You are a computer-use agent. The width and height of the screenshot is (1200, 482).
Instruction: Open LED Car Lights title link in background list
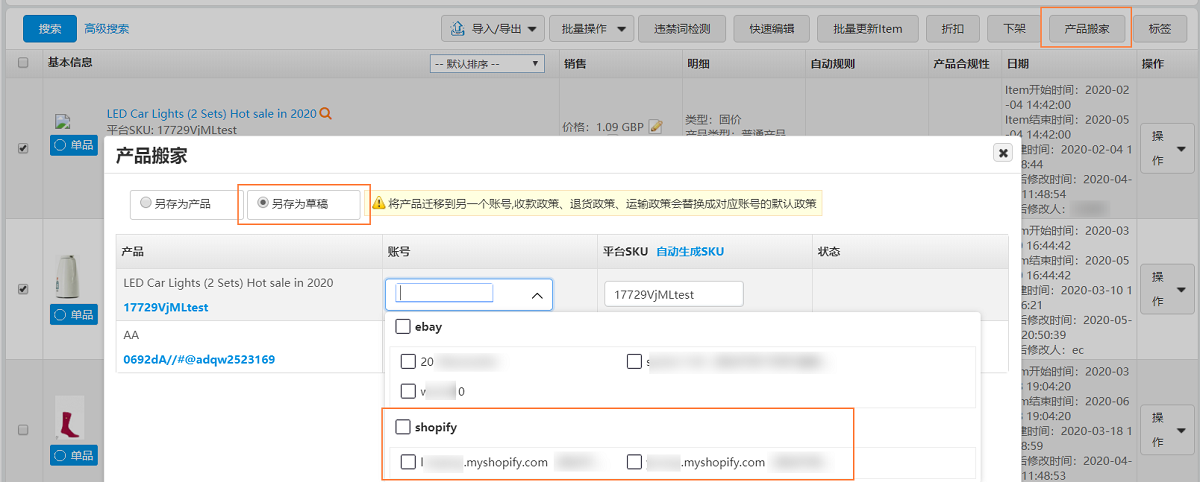click(x=211, y=114)
